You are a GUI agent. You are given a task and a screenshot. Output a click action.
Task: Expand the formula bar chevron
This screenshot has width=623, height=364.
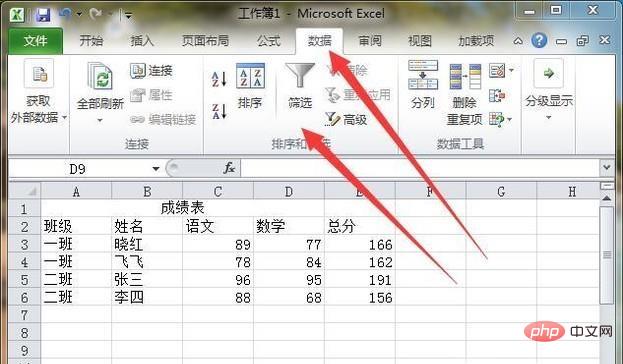[607, 168]
